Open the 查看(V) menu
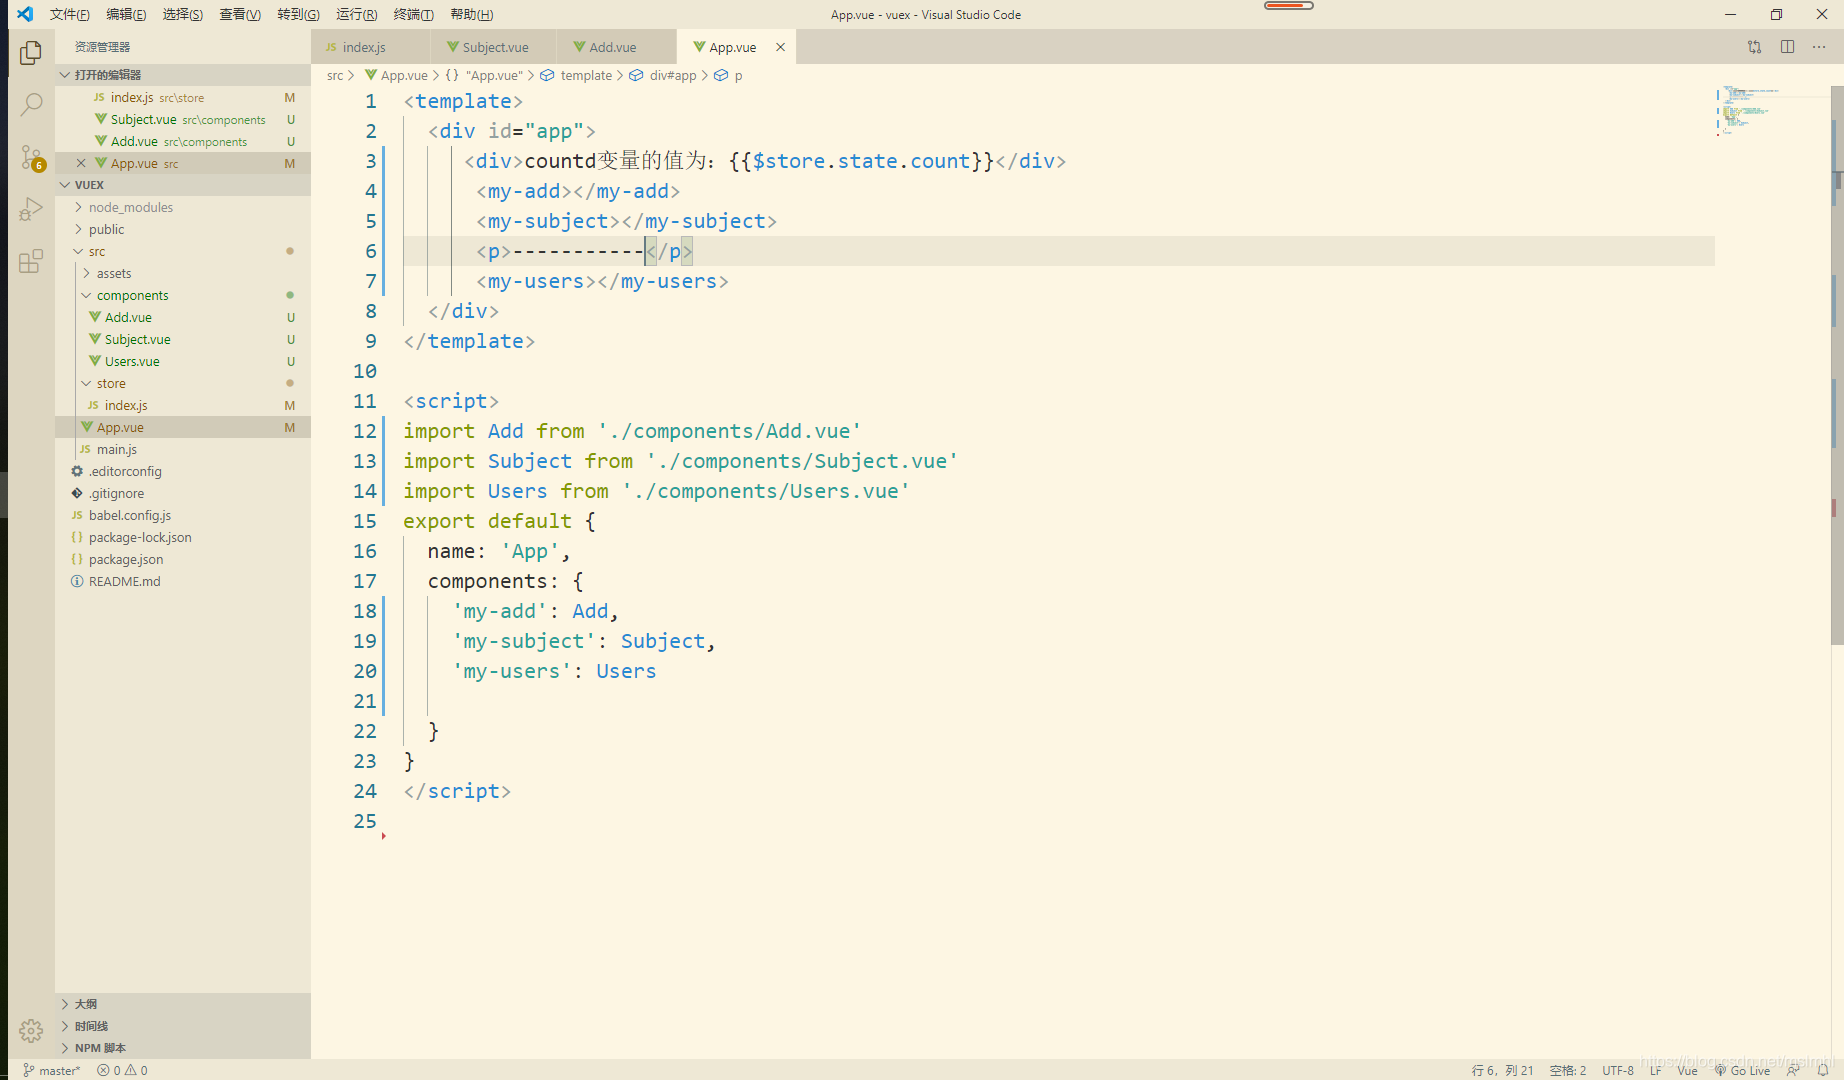 (240, 14)
